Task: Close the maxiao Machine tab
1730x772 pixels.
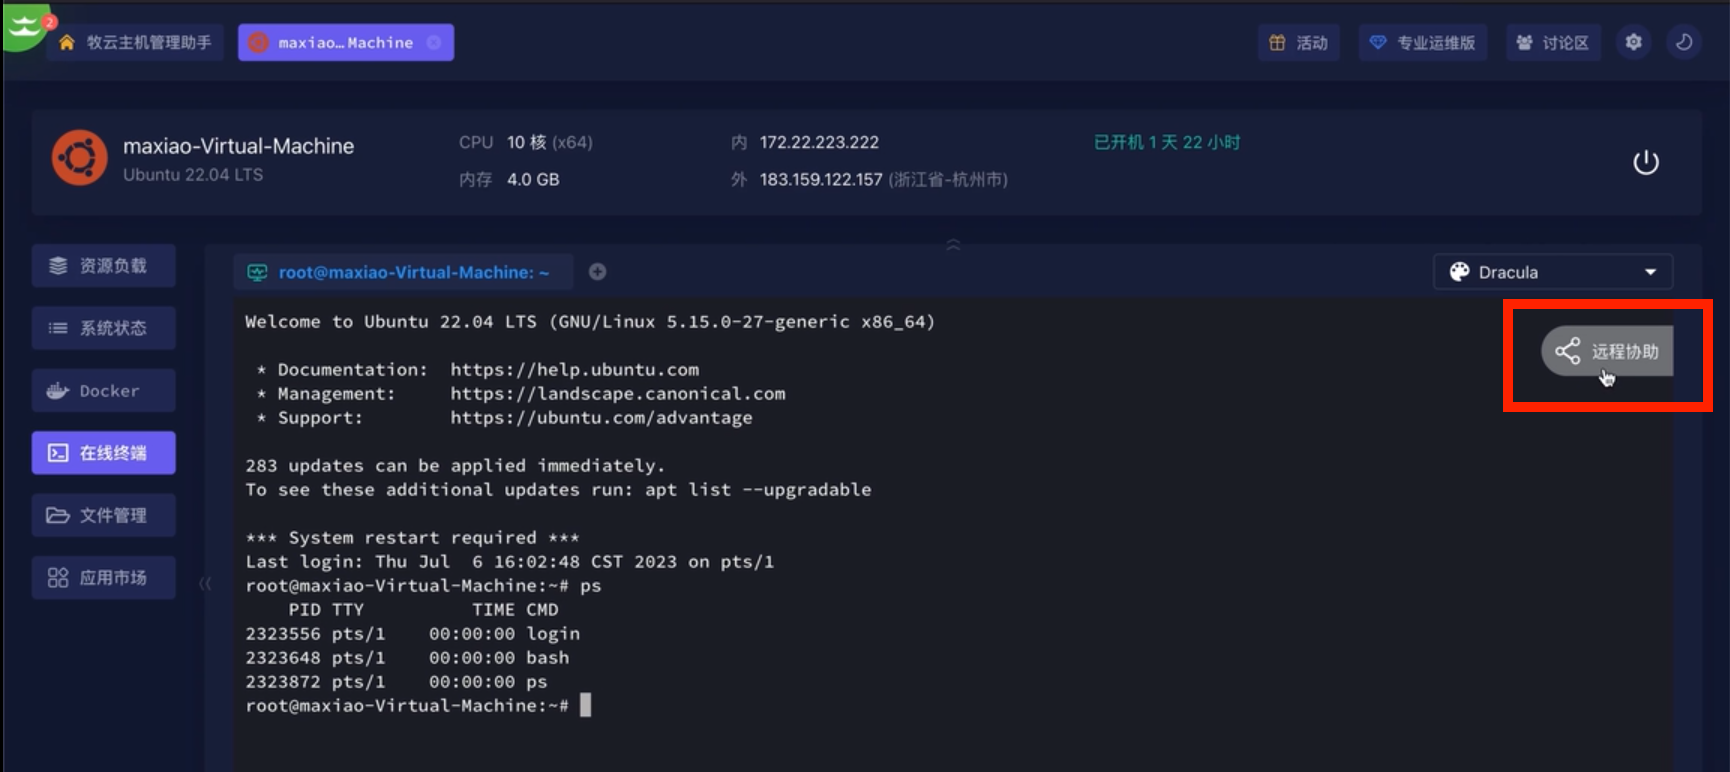Action: point(434,43)
